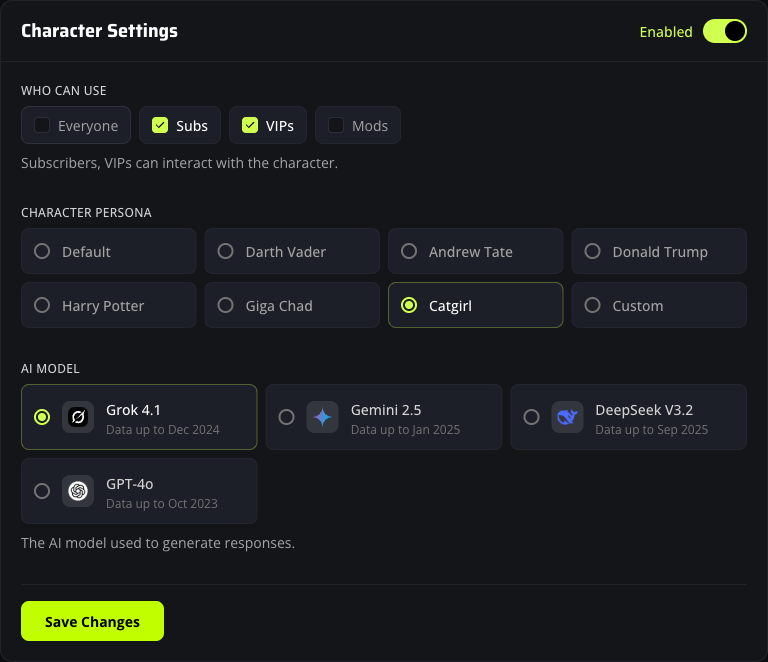
Task: Click 'Data up to Jan 2025' text
Action: coord(406,430)
